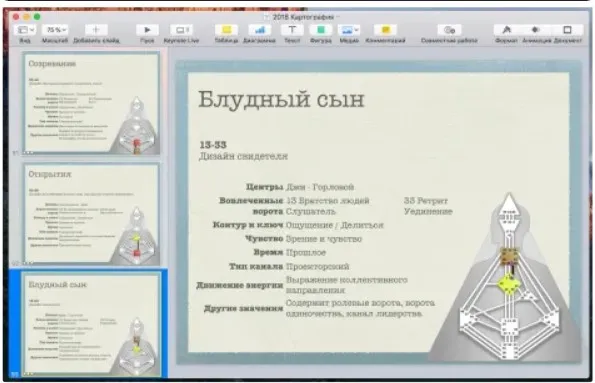Open Совместная работа collaboration button
595x383 pixels.
(449, 30)
